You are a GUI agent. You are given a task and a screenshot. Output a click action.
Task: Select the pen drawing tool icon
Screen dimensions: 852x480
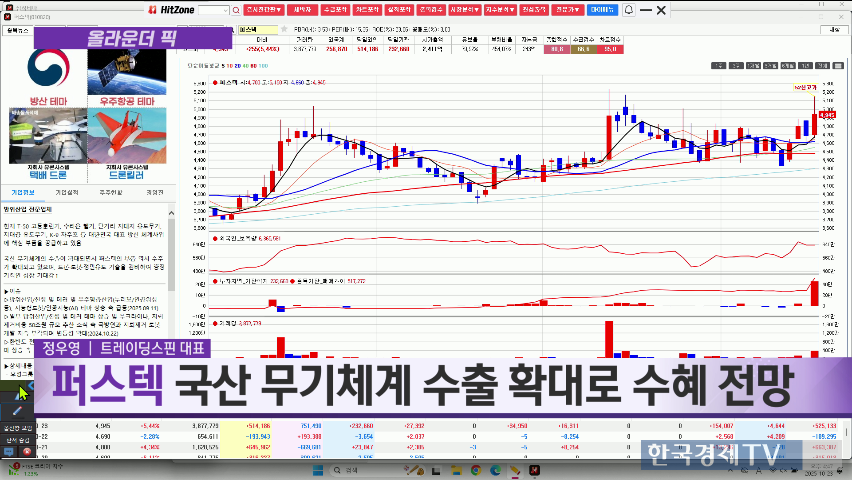pyautogui.click(x=17, y=410)
